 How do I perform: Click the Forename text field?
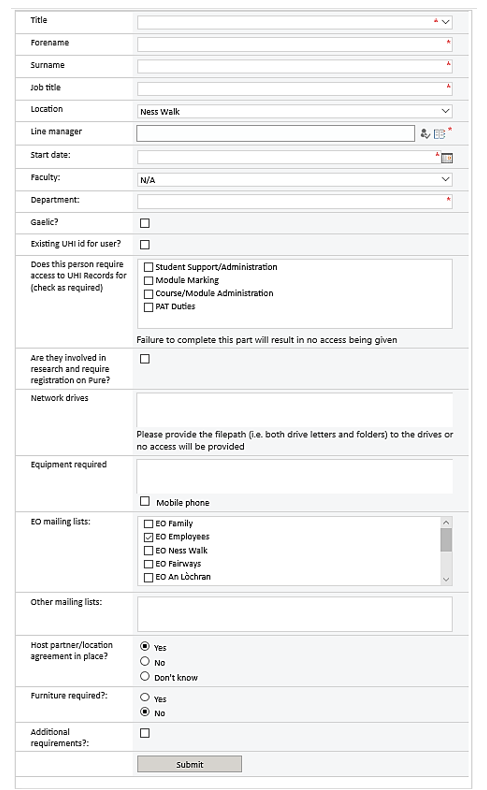(x=295, y=44)
